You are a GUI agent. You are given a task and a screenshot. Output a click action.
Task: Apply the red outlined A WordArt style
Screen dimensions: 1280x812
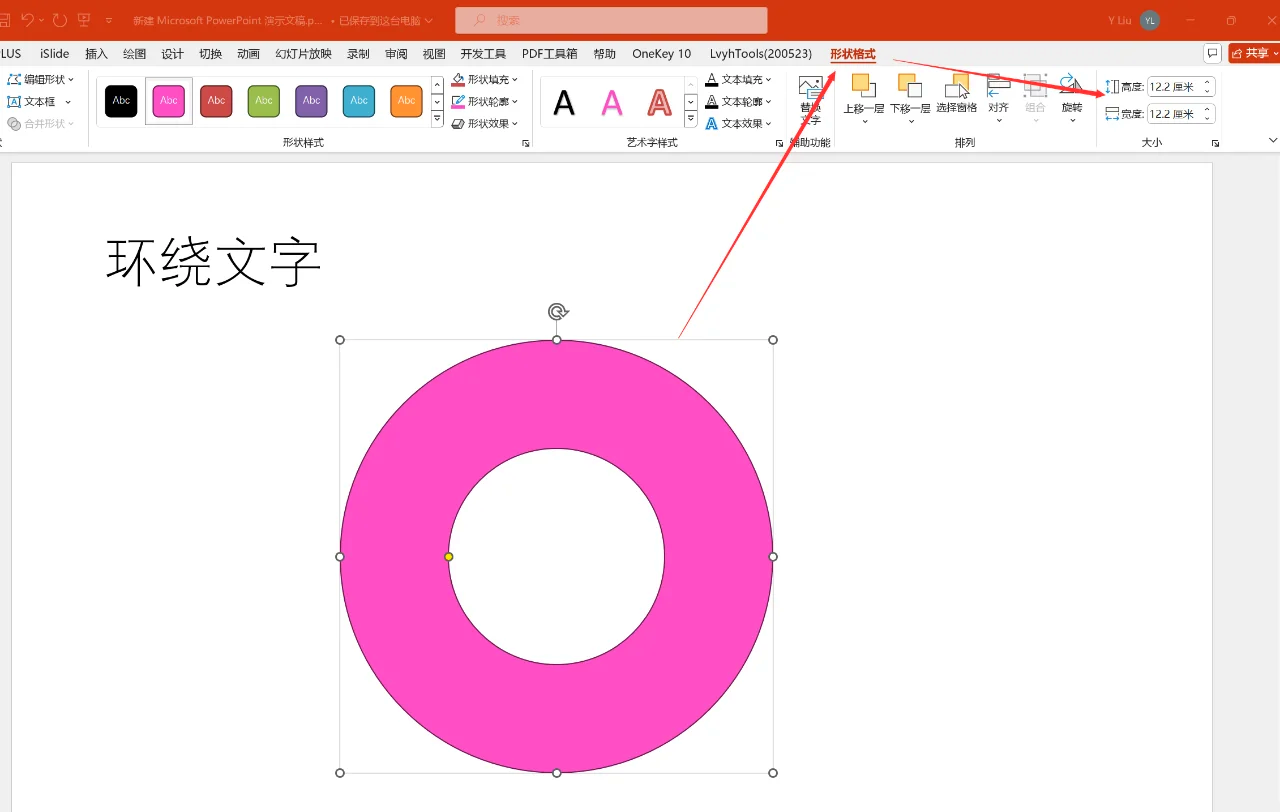click(x=659, y=102)
